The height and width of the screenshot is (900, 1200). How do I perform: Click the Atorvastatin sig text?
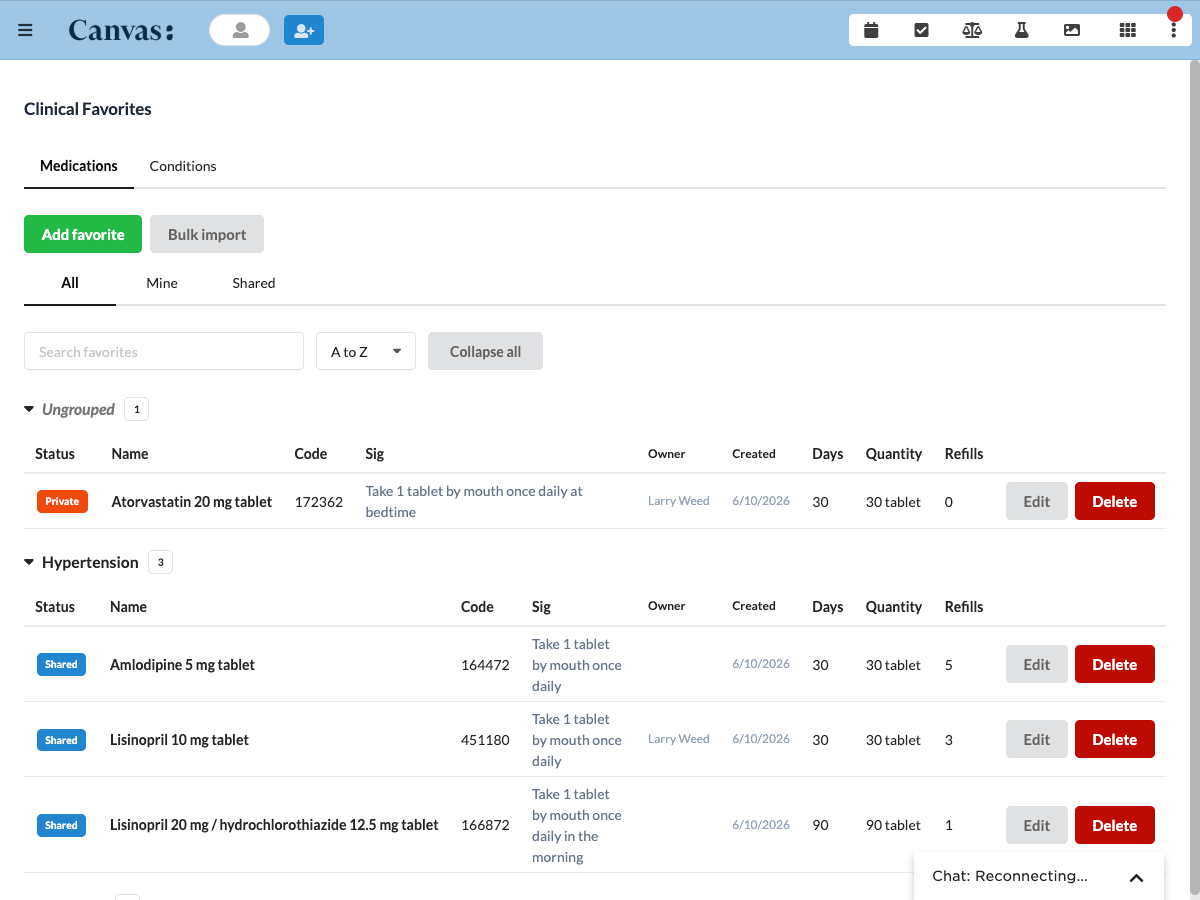point(474,501)
